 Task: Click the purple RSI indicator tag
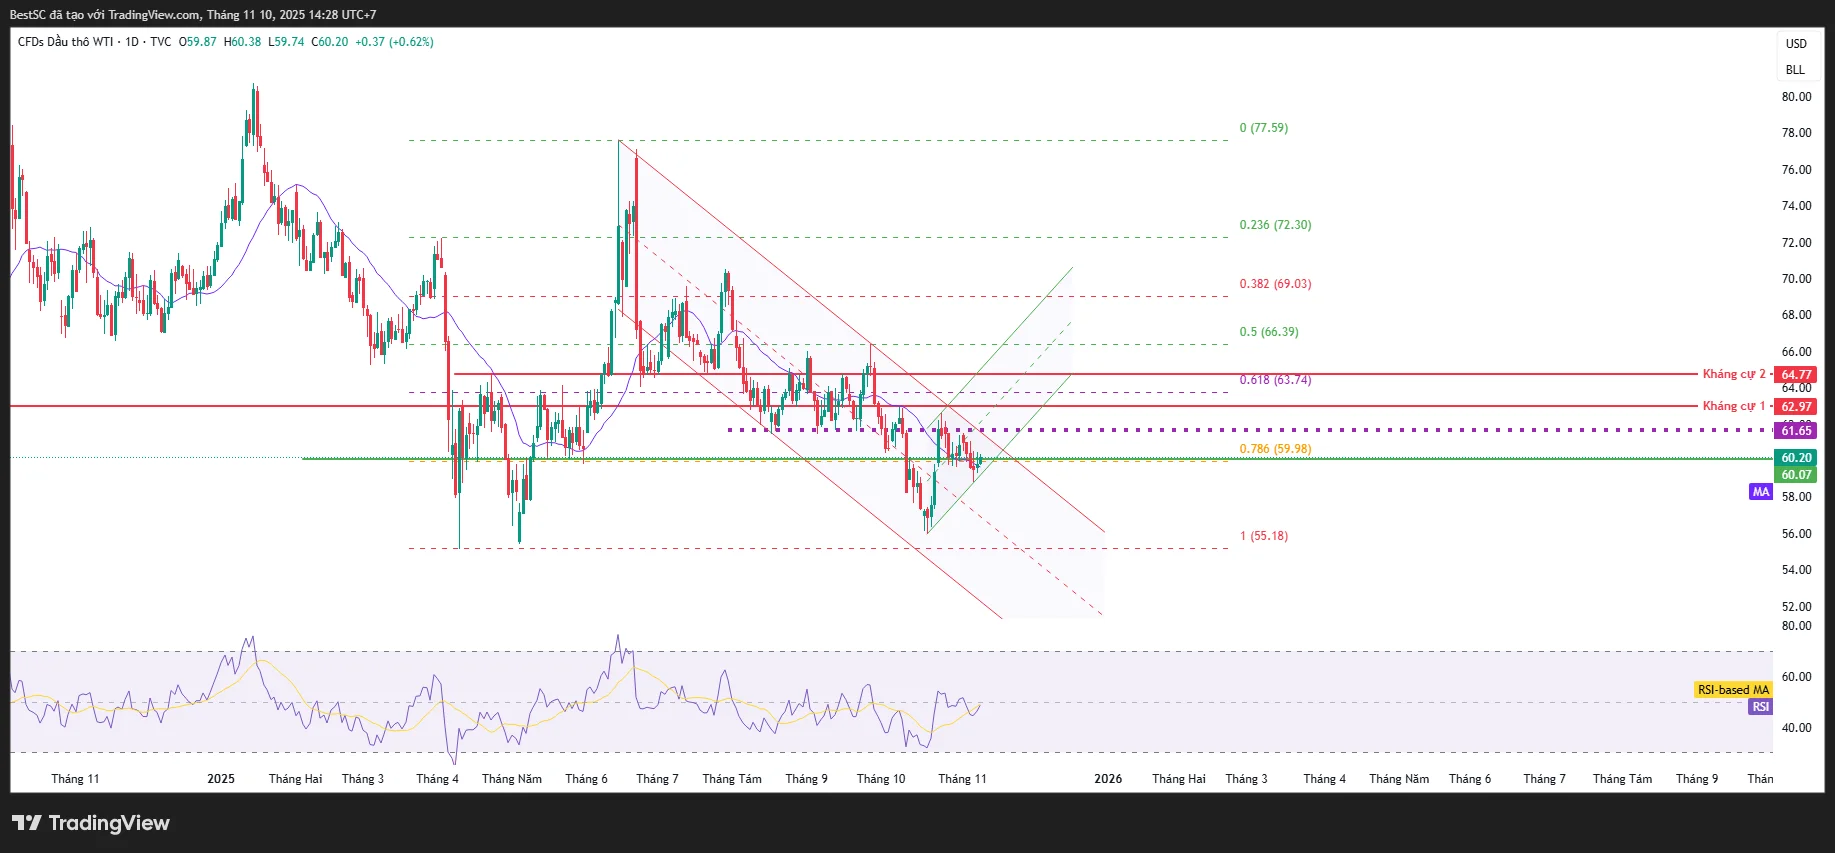pyautogui.click(x=1760, y=707)
